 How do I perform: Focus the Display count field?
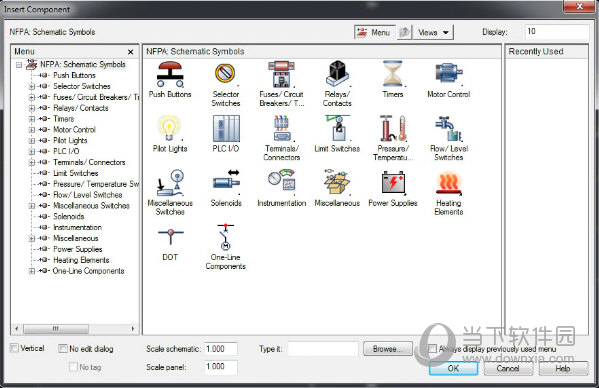557,32
